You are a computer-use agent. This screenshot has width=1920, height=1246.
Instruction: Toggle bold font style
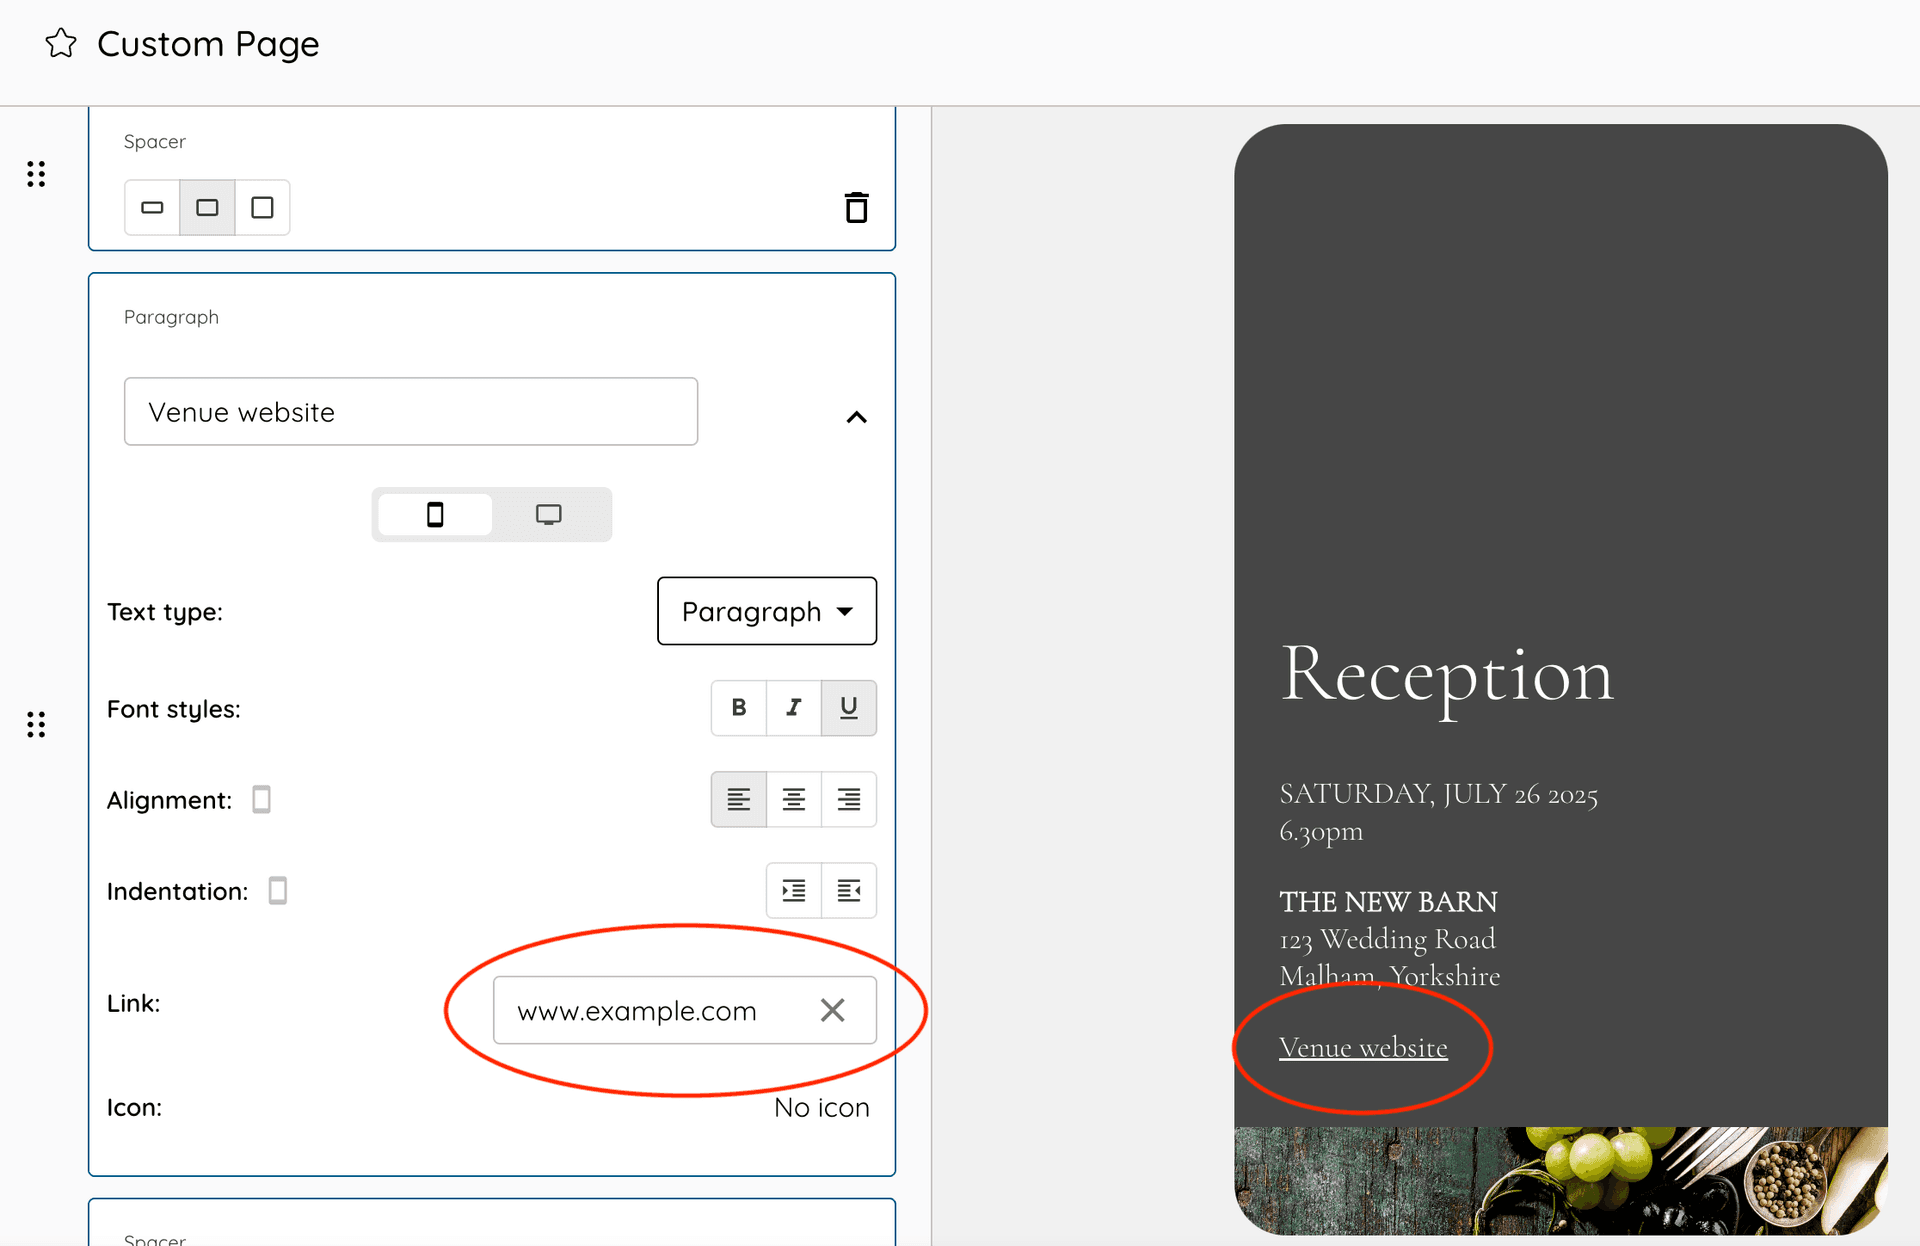[739, 708]
